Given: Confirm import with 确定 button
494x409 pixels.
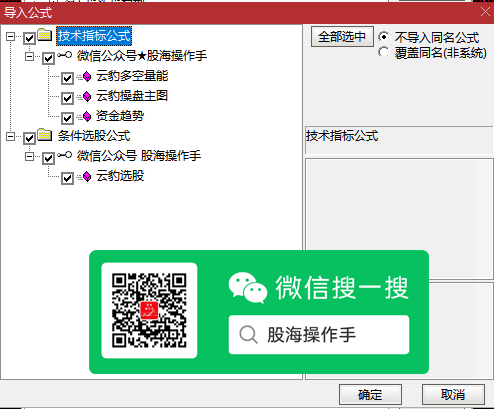Looking at the screenshot, I should (370, 394).
